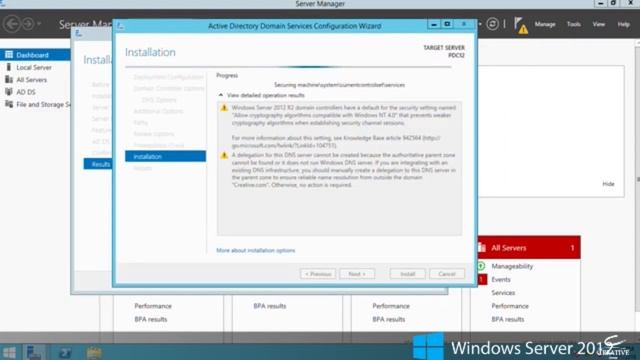Open the notifications flag with warning

[520, 25]
